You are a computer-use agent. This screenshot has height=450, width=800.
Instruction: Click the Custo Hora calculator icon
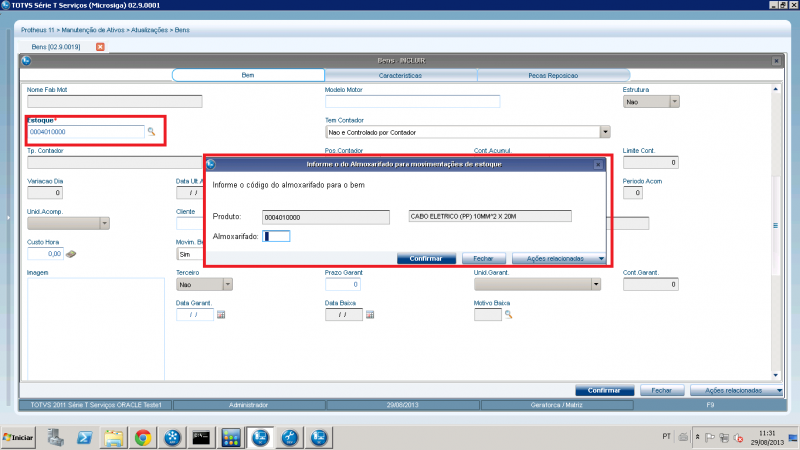tap(71, 254)
